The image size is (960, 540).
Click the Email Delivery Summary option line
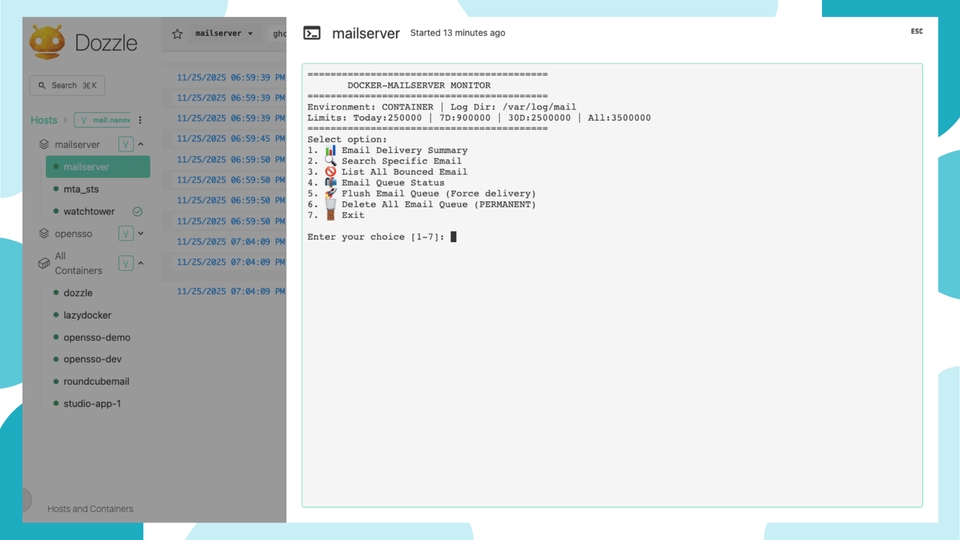click(388, 150)
